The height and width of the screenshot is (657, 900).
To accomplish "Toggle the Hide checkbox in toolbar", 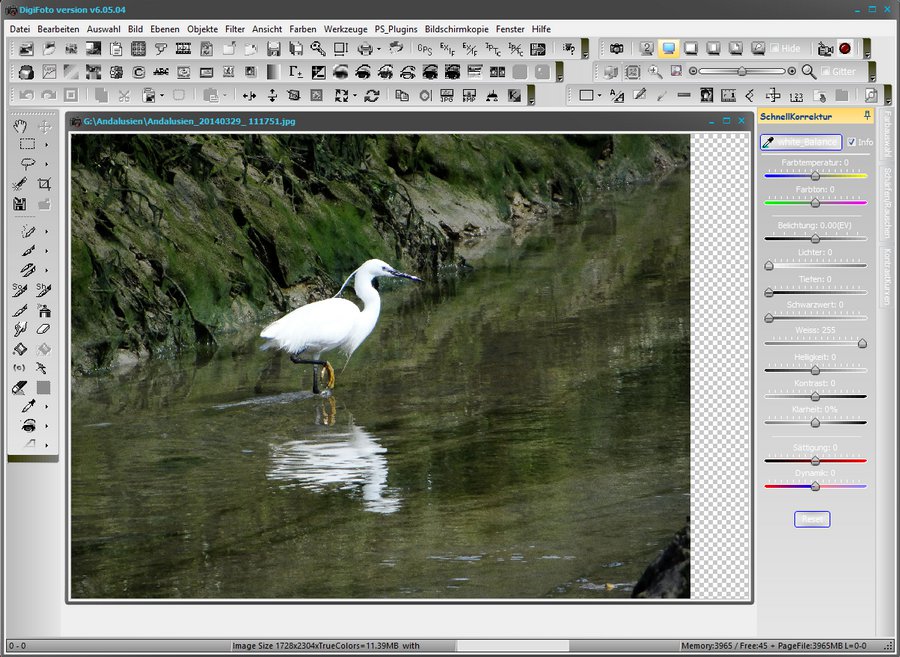I will pos(774,48).
